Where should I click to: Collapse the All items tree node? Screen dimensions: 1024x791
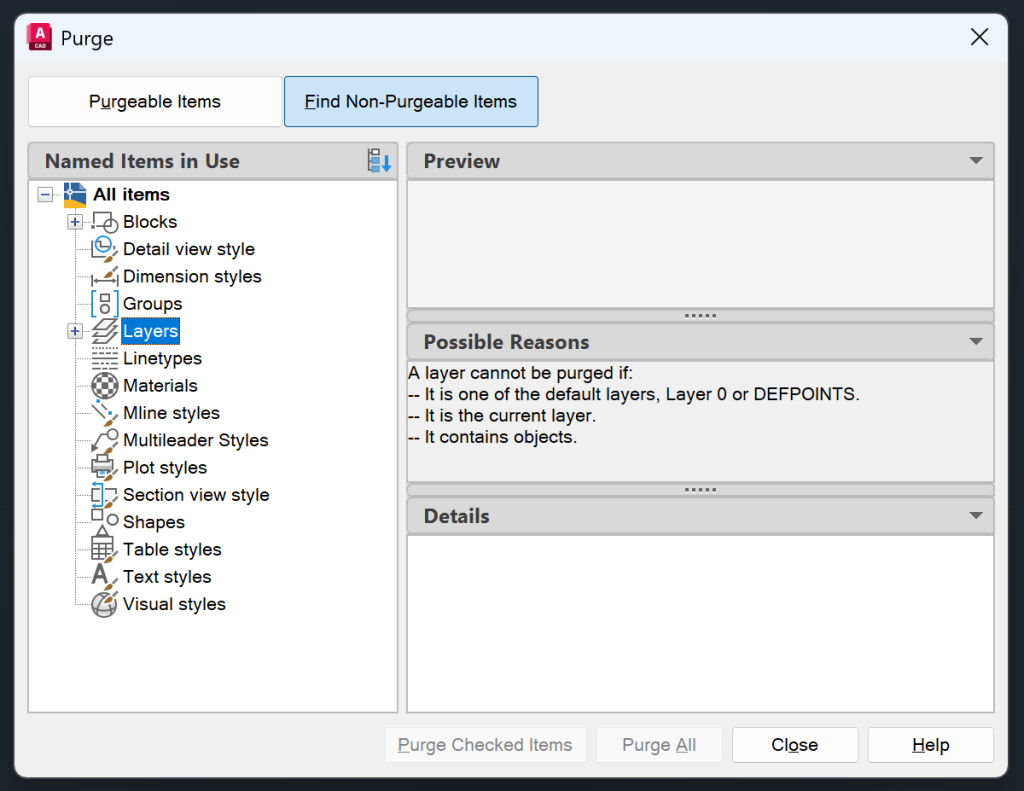point(44,194)
